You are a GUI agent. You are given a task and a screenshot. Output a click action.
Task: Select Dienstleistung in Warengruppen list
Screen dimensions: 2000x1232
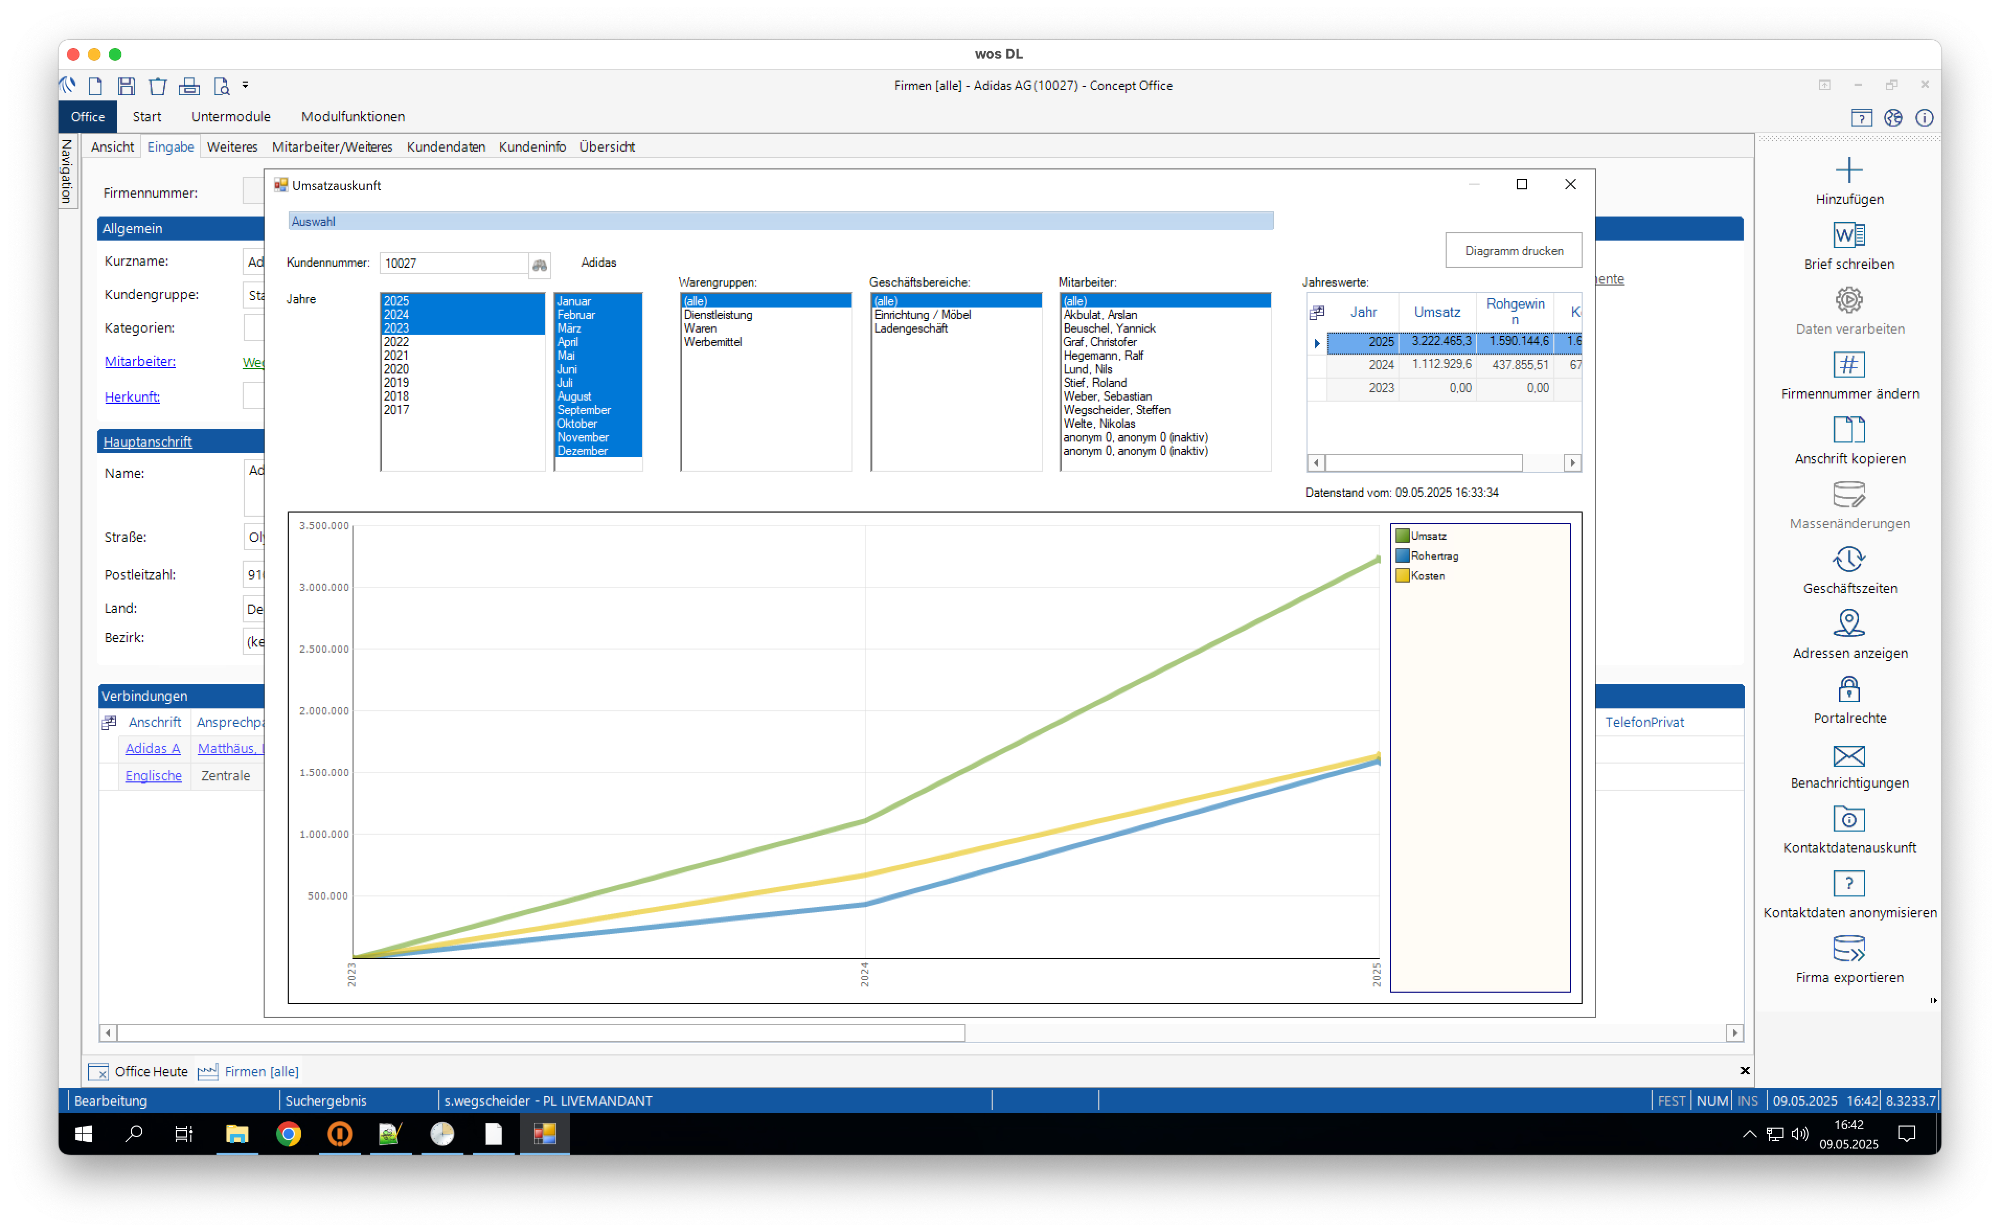click(766, 315)
